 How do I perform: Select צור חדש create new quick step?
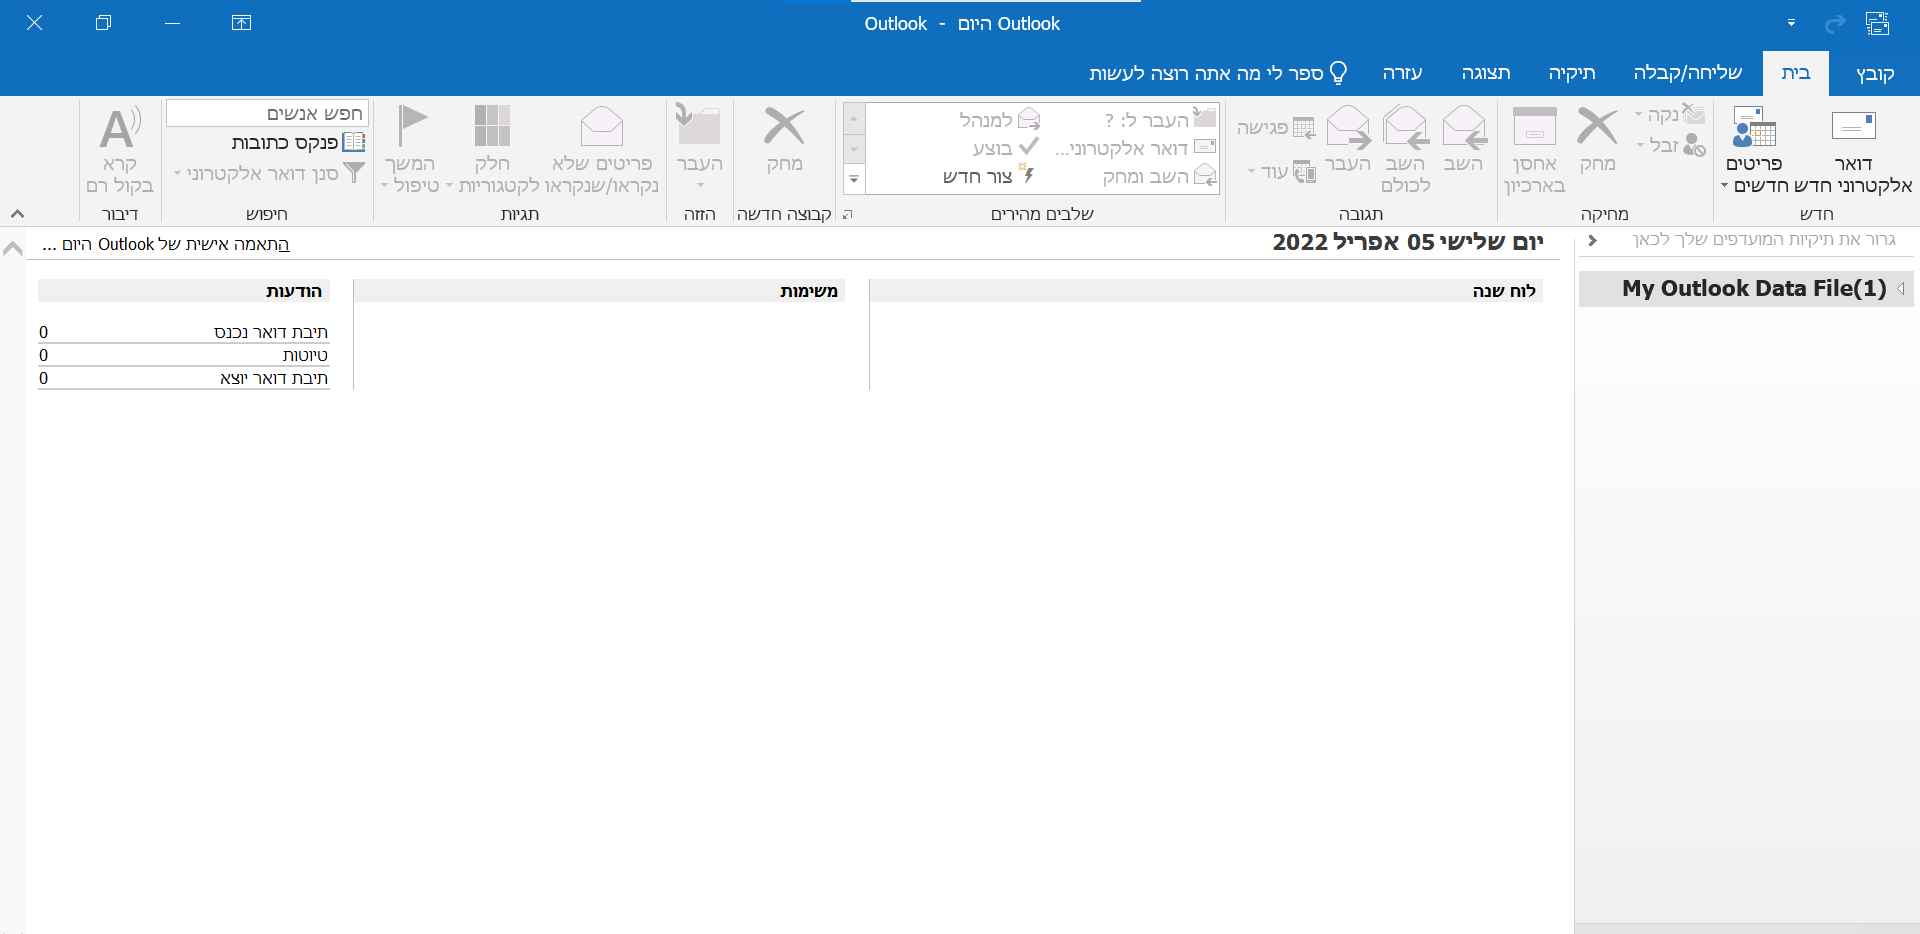990,176
